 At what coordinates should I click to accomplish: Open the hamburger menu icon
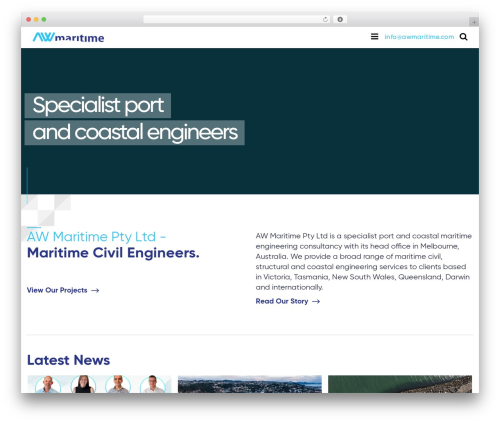[374, 37]
